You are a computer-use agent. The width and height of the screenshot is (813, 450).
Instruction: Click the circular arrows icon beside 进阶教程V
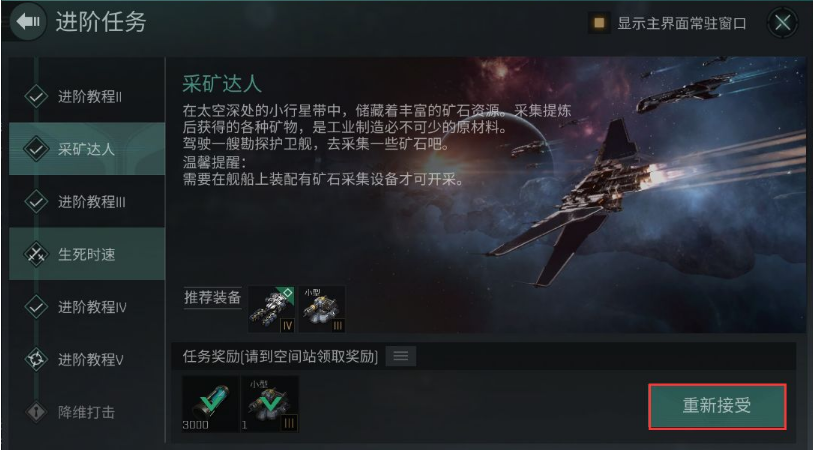[36, 359]
